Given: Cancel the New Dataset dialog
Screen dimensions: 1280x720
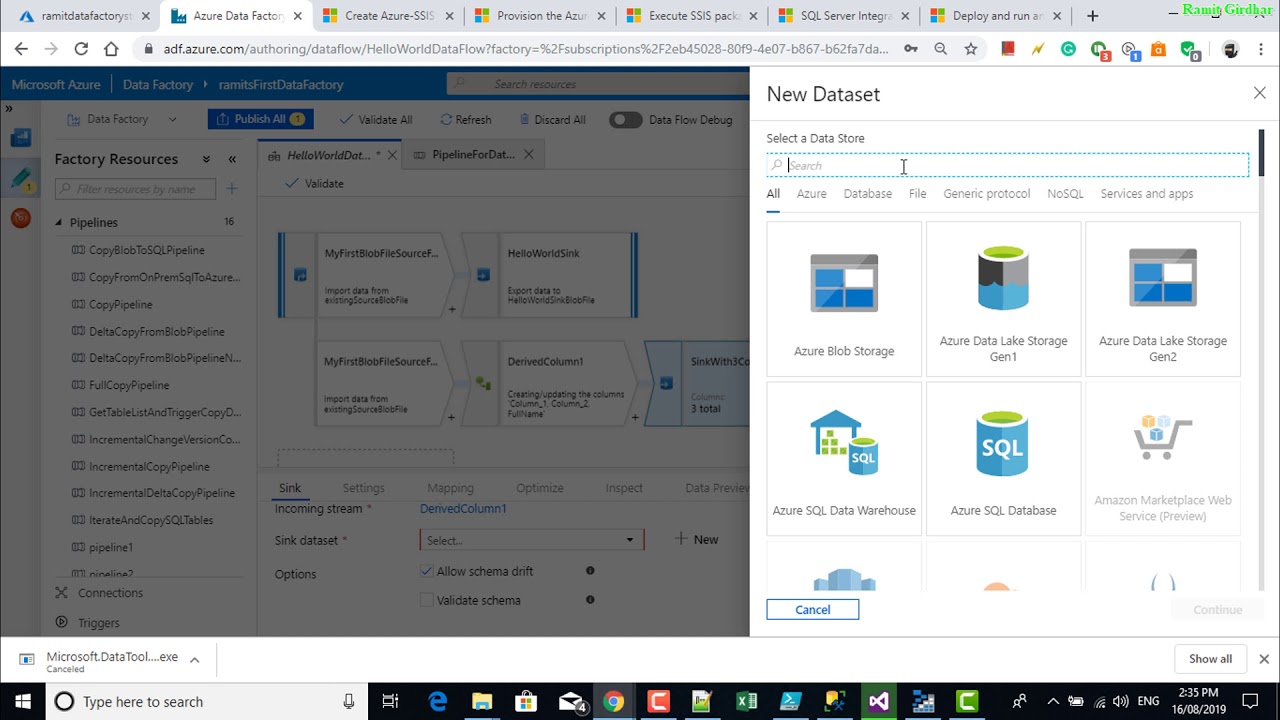Looking at the screenshot, I should click(x=812, y=609).
